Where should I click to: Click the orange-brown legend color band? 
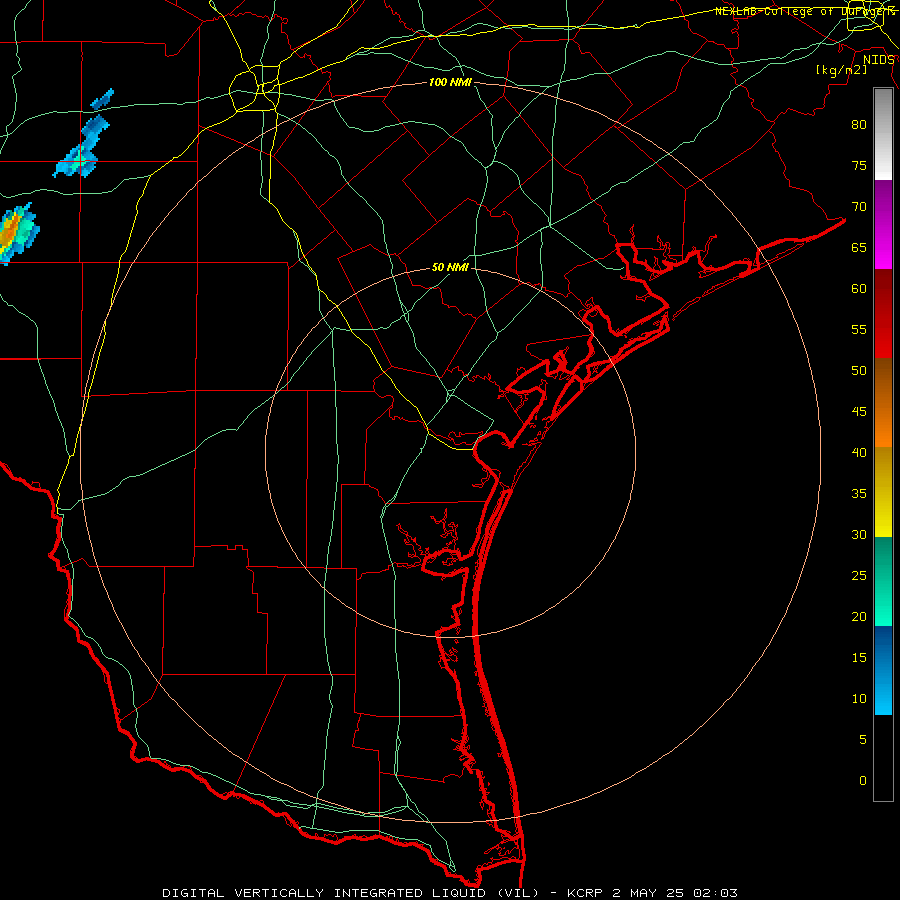tap(883, 403)
